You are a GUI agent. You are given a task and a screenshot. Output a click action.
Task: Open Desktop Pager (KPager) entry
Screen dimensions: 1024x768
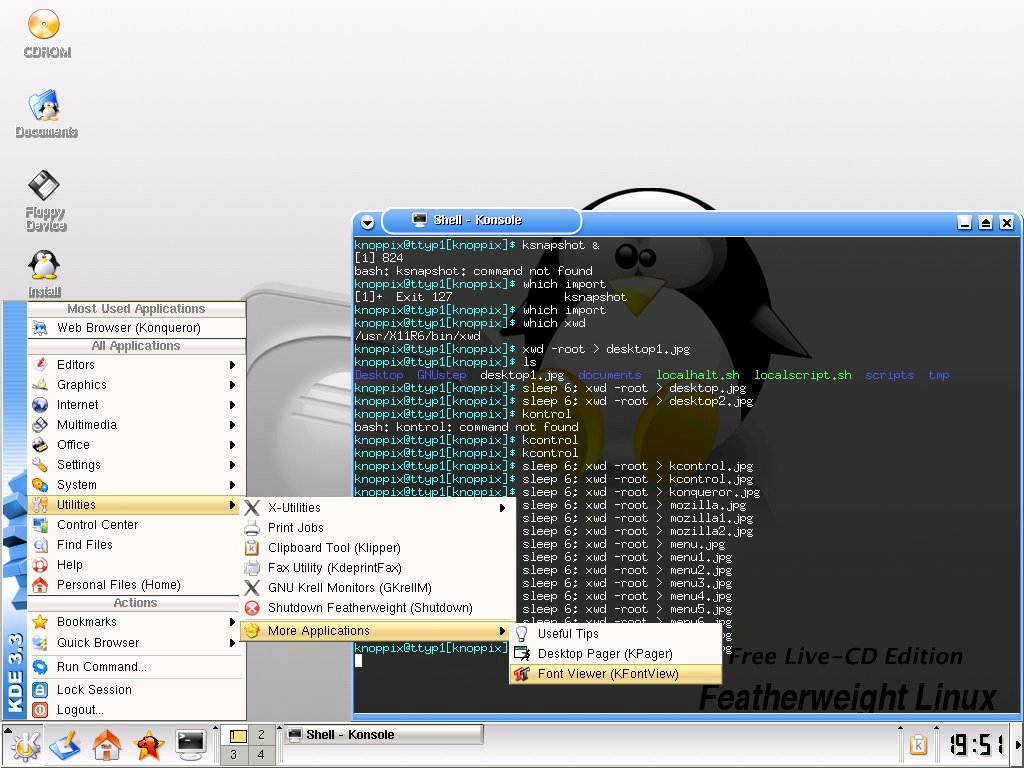coord(615,654)
